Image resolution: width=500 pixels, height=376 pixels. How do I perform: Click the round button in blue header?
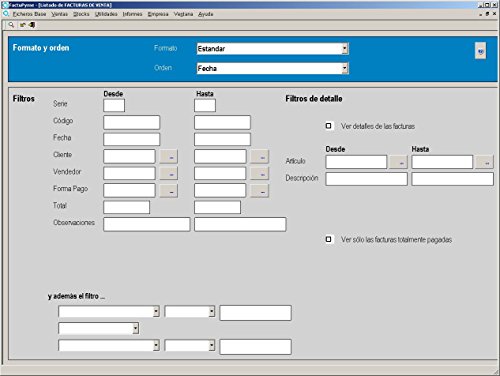click(x=480, y=51)
